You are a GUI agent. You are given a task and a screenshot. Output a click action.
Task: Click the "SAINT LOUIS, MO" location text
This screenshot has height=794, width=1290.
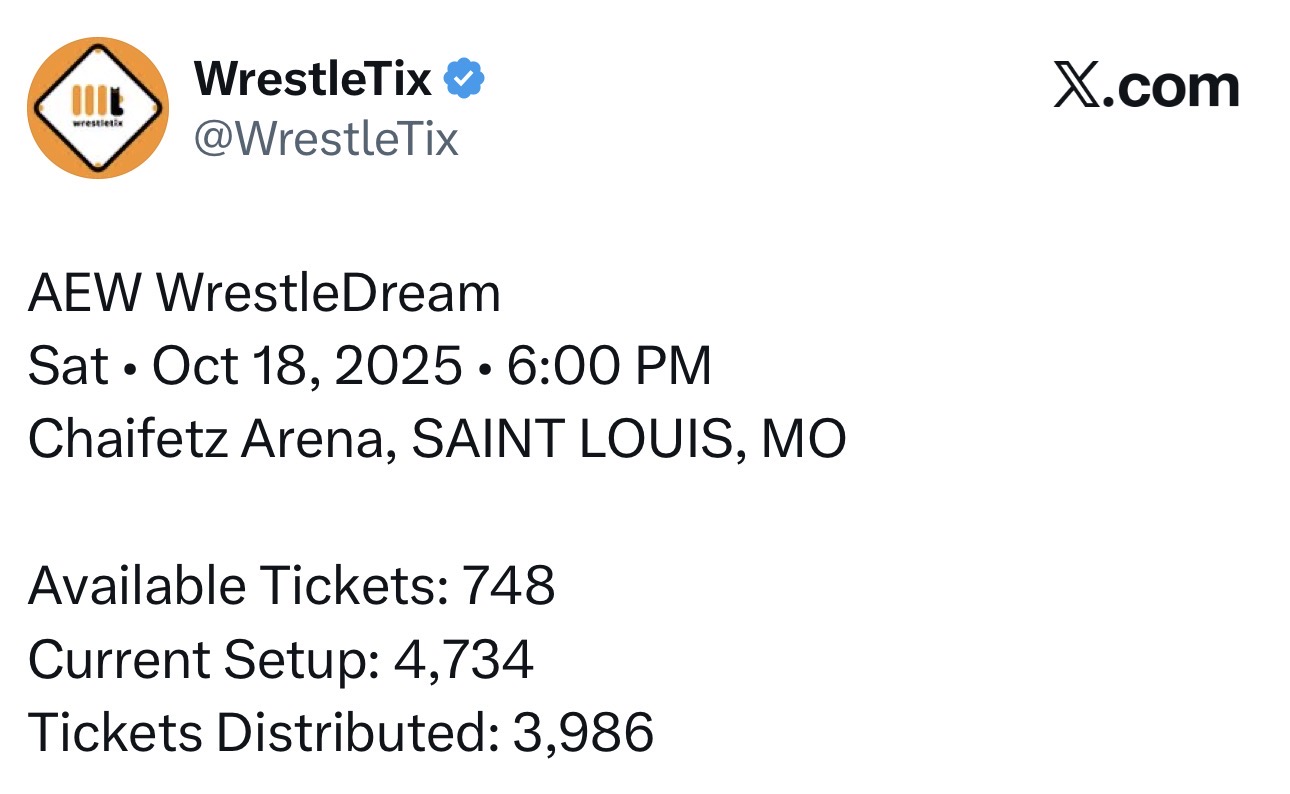point(629,438)
